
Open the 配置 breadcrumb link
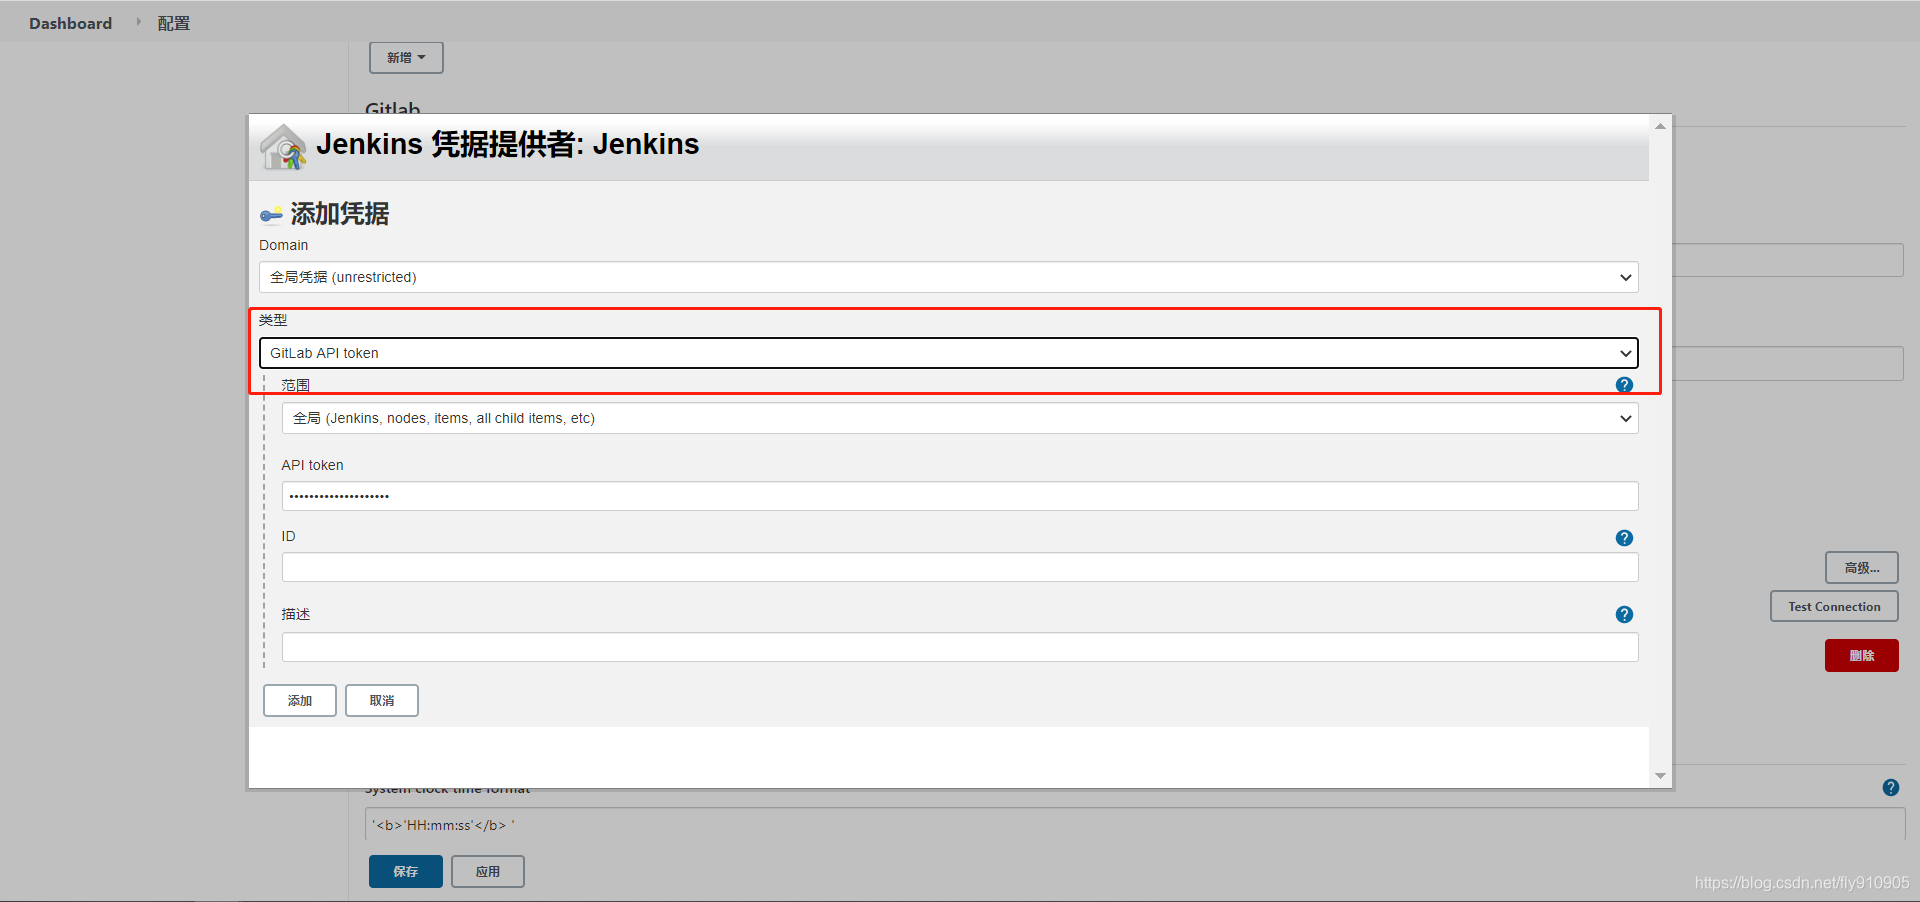(x=173, y=23)
